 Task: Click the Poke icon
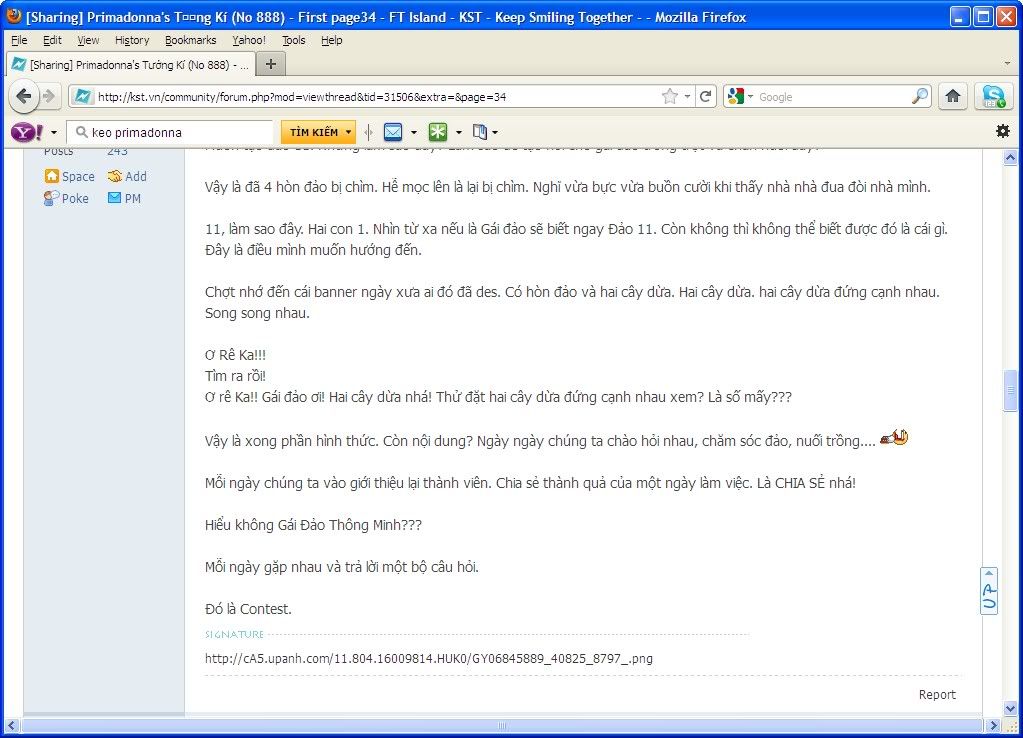click(x=51, y=198)
